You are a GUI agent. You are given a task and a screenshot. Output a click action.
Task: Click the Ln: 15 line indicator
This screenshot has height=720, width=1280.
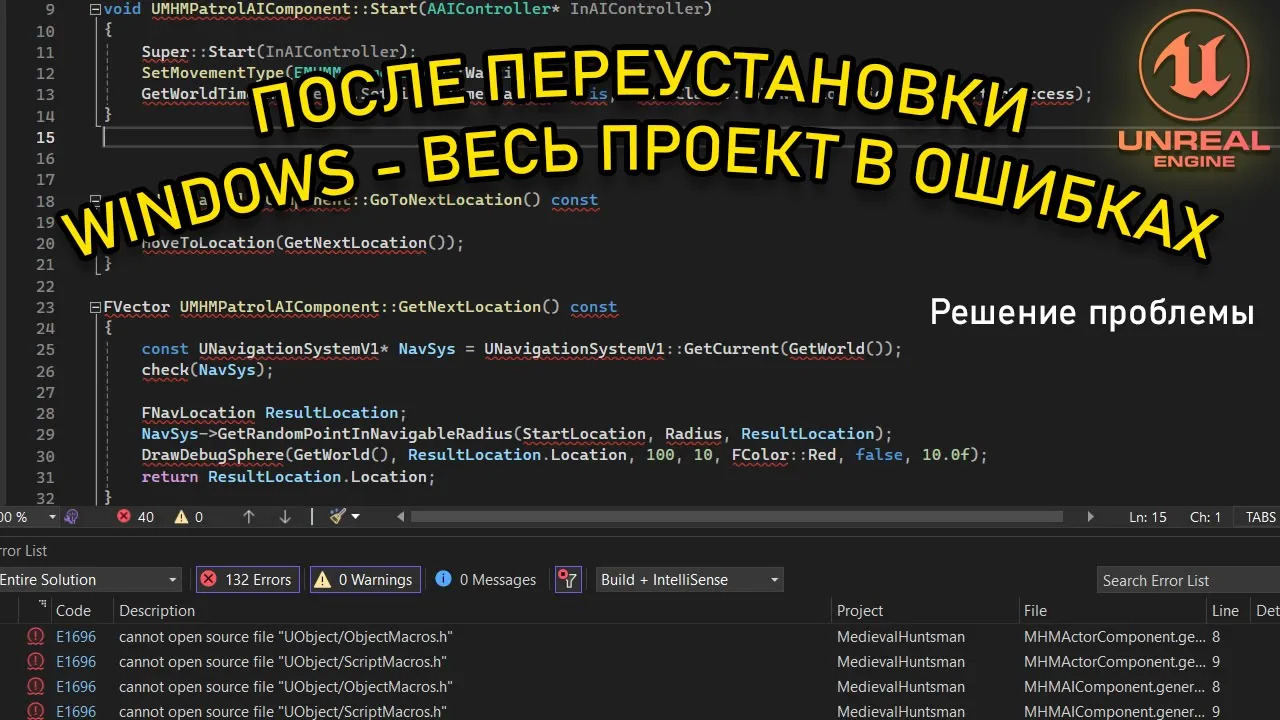pyautogui.click(x=1148, y=517)
